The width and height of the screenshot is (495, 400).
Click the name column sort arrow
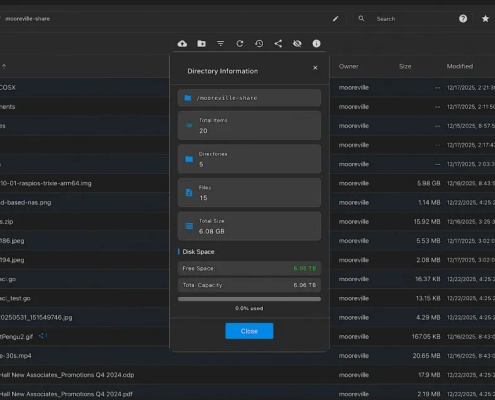click(x=4, y=66)
